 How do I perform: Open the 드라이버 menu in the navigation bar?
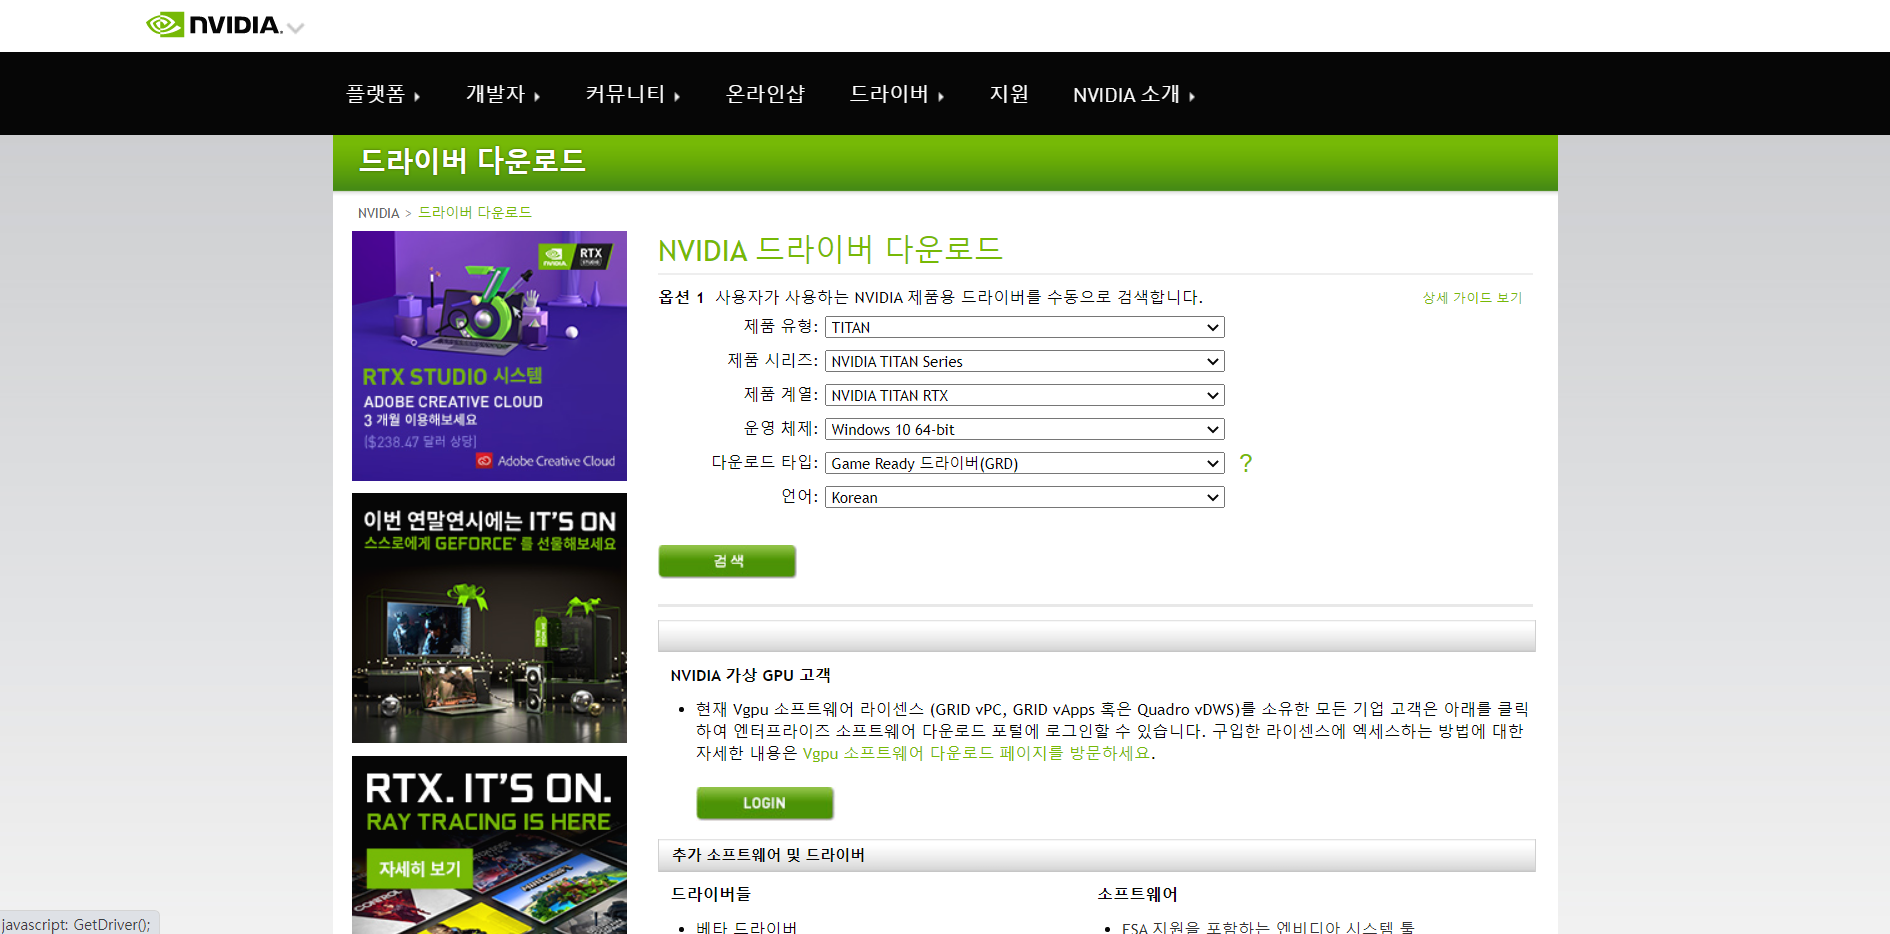897,94
